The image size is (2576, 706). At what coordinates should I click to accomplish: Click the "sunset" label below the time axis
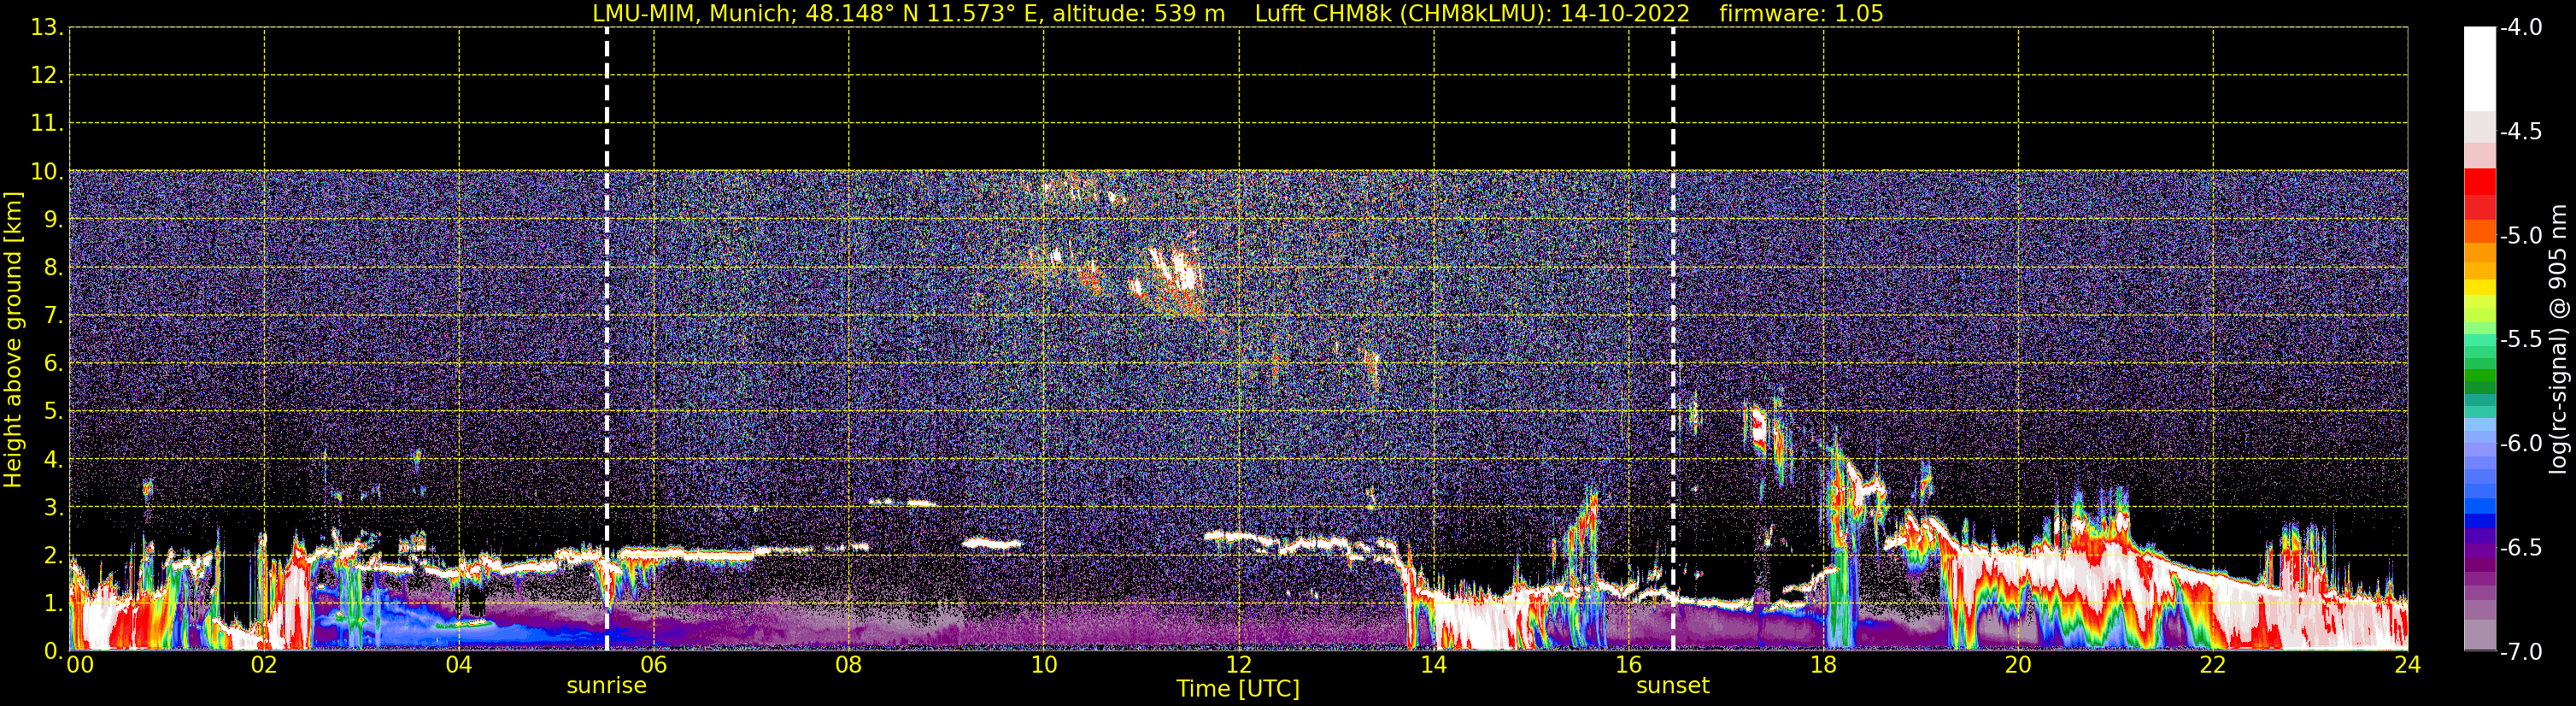[x=1673, y=685]
